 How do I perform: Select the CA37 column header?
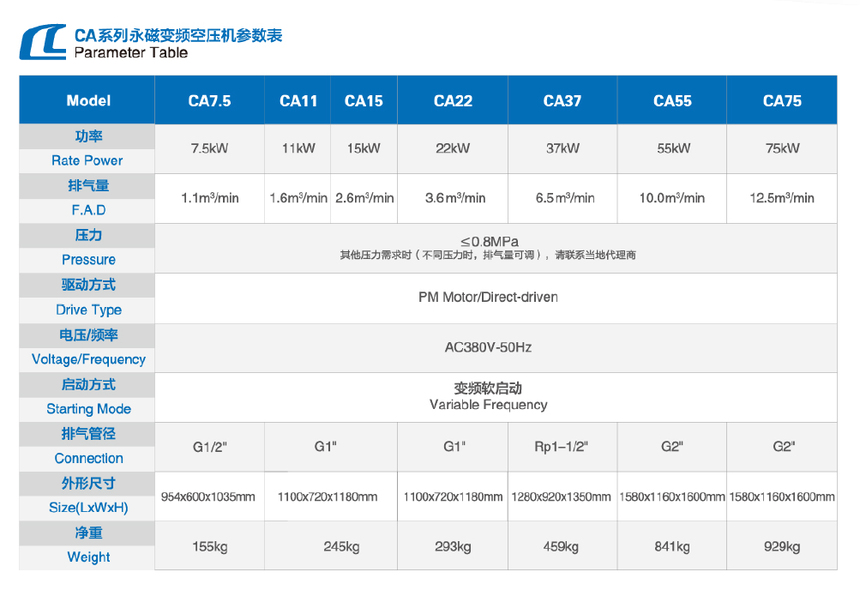pyautogui.click(x=562, y=101)
